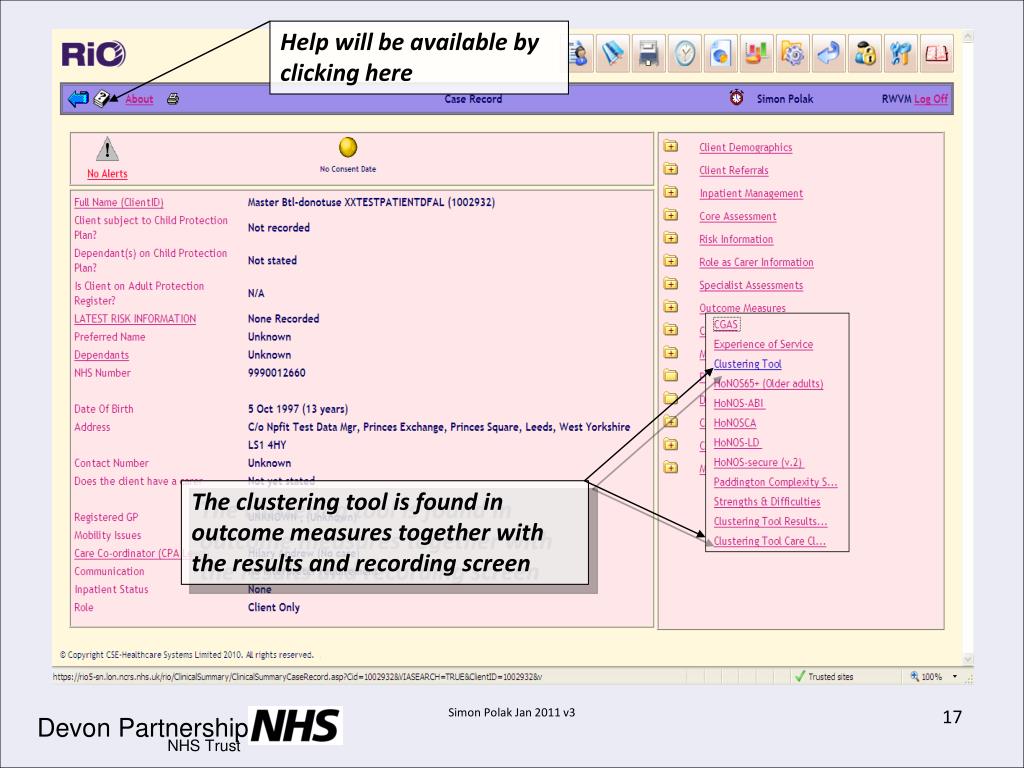This screenshot has height=768, width=1024.
Task: Click the yellow consent status circle
Action: coord(348,147)
